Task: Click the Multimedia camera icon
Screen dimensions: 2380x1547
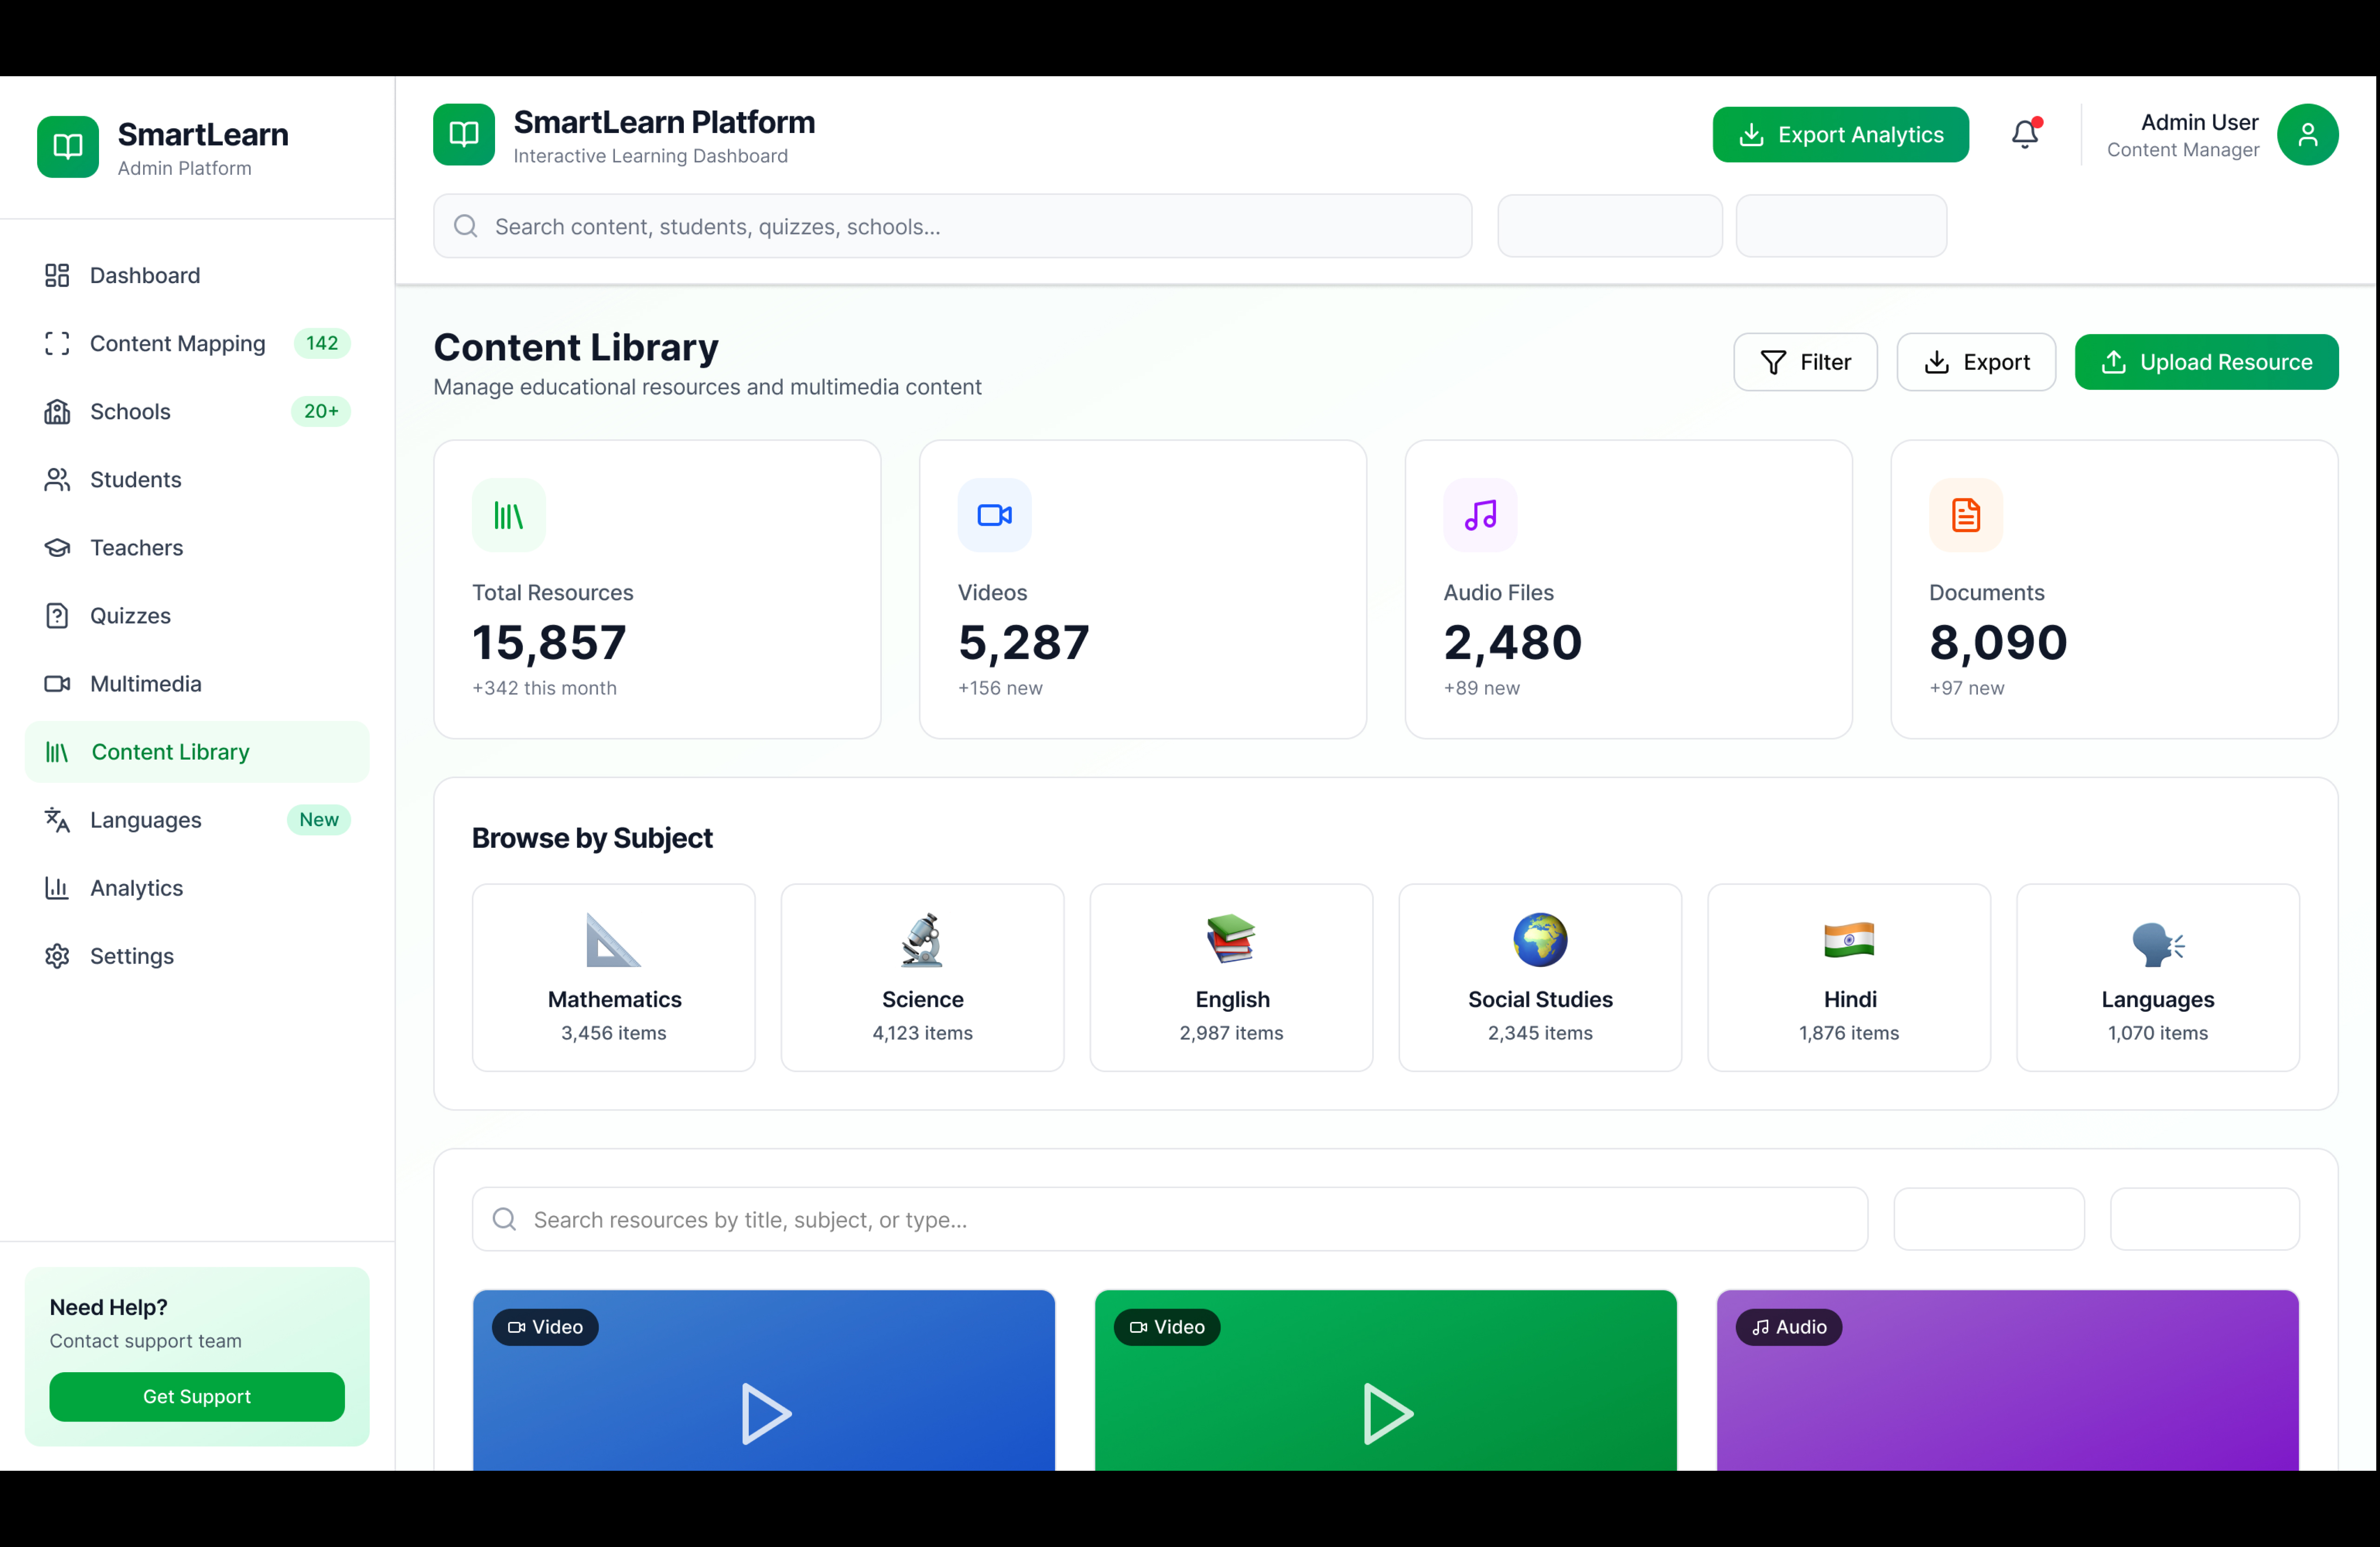Action: point(57,684)
